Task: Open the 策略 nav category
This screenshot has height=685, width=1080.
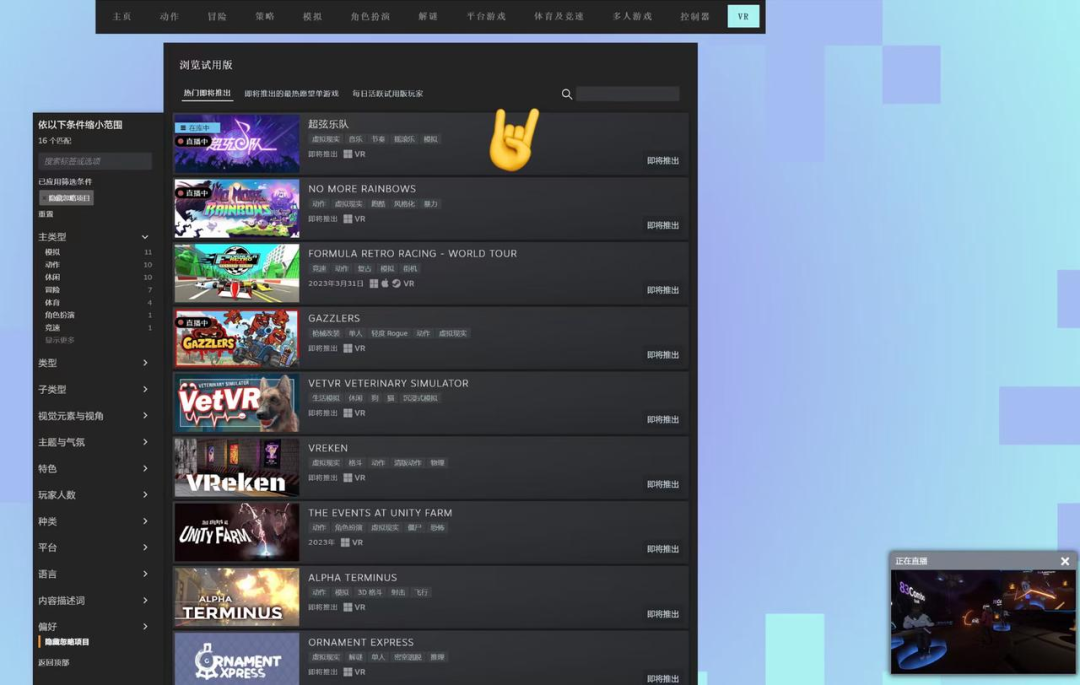Action: [264, 17]
